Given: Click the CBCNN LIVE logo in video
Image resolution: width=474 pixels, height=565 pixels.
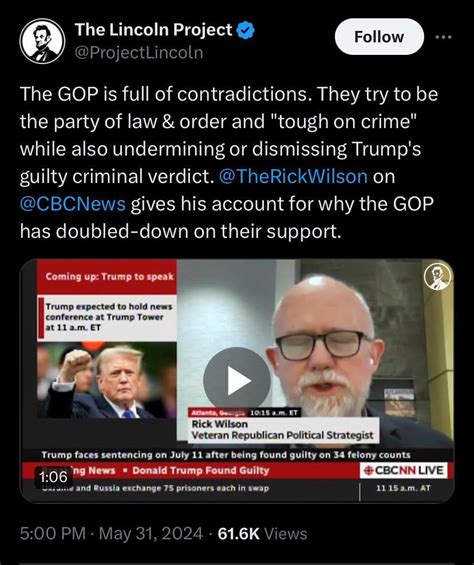Looking at the screenshot, I should click(403, 470).
